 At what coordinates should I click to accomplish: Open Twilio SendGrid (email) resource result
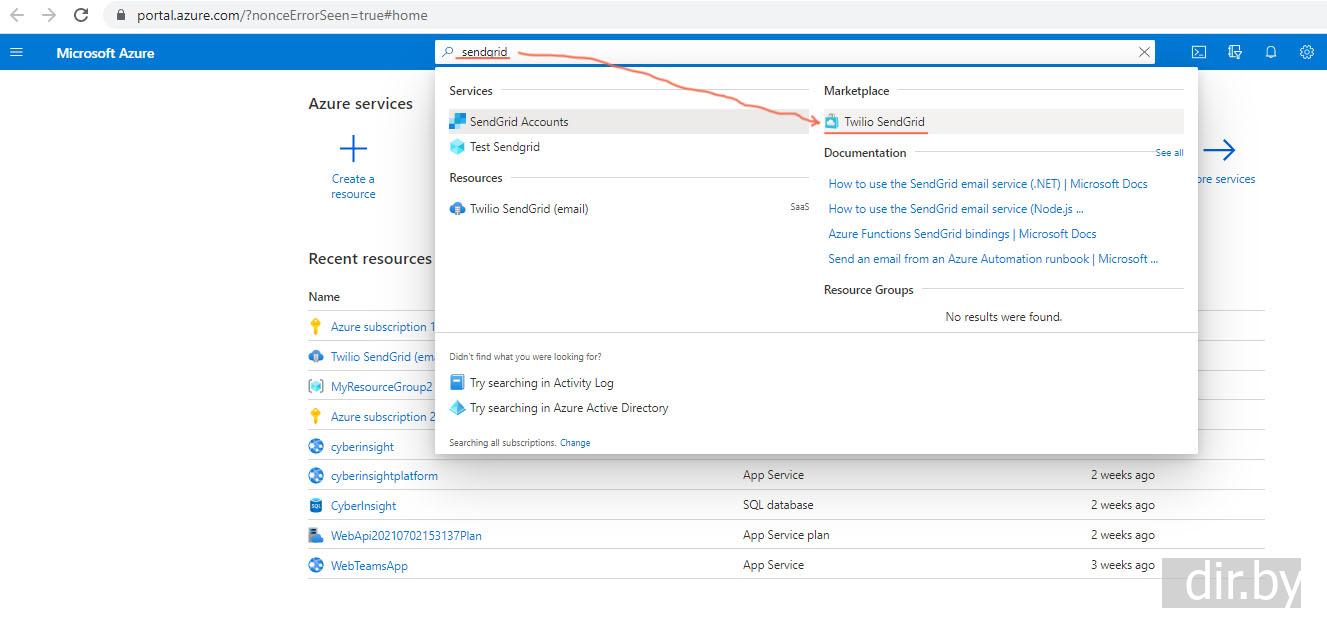click(528, 209)
